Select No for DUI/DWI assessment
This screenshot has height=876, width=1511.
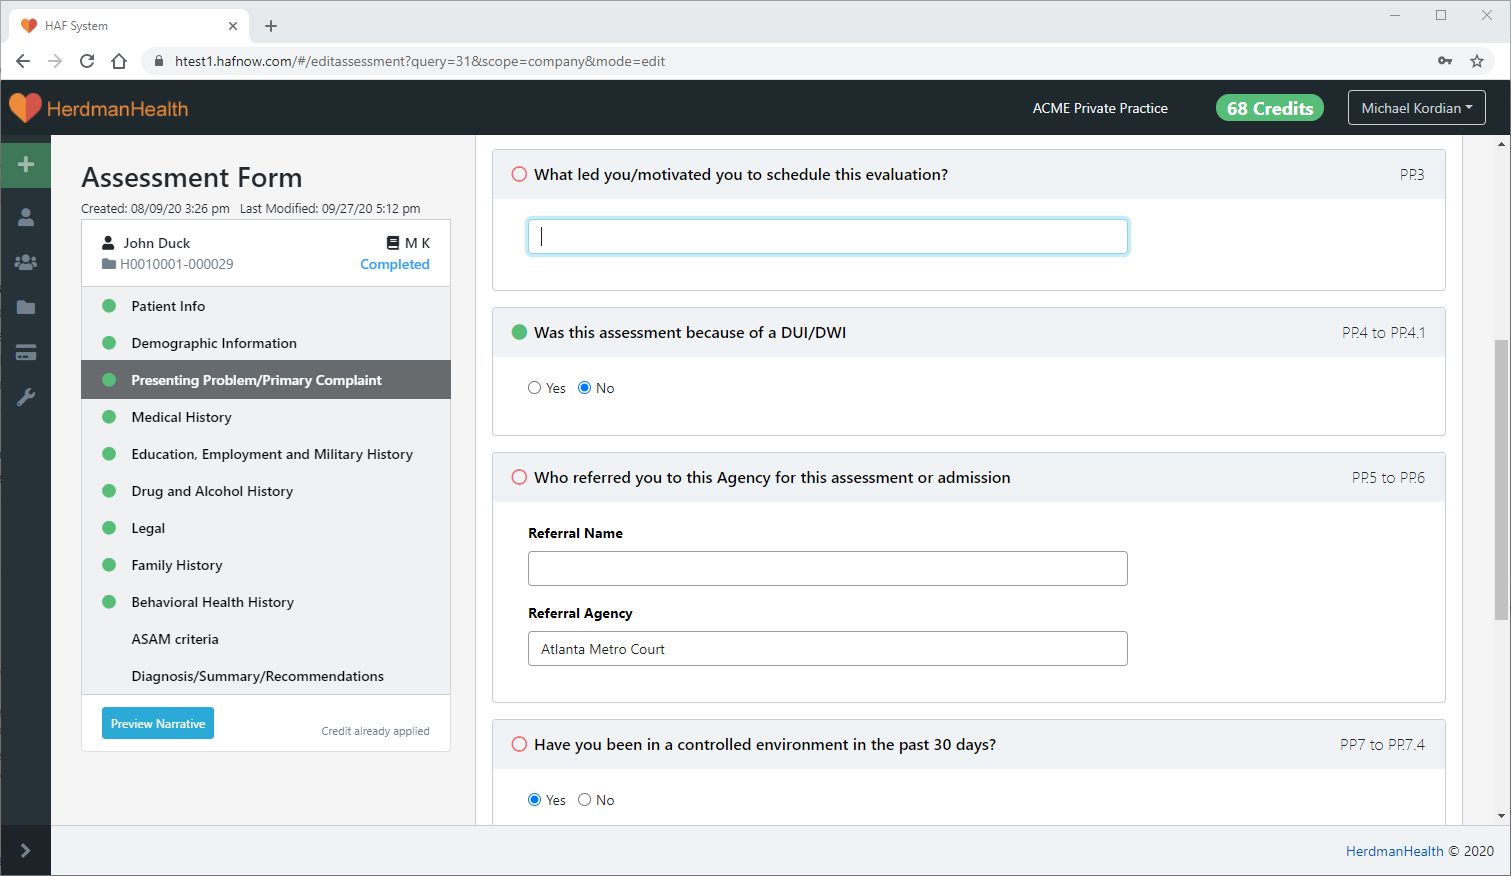coord(585,388)
